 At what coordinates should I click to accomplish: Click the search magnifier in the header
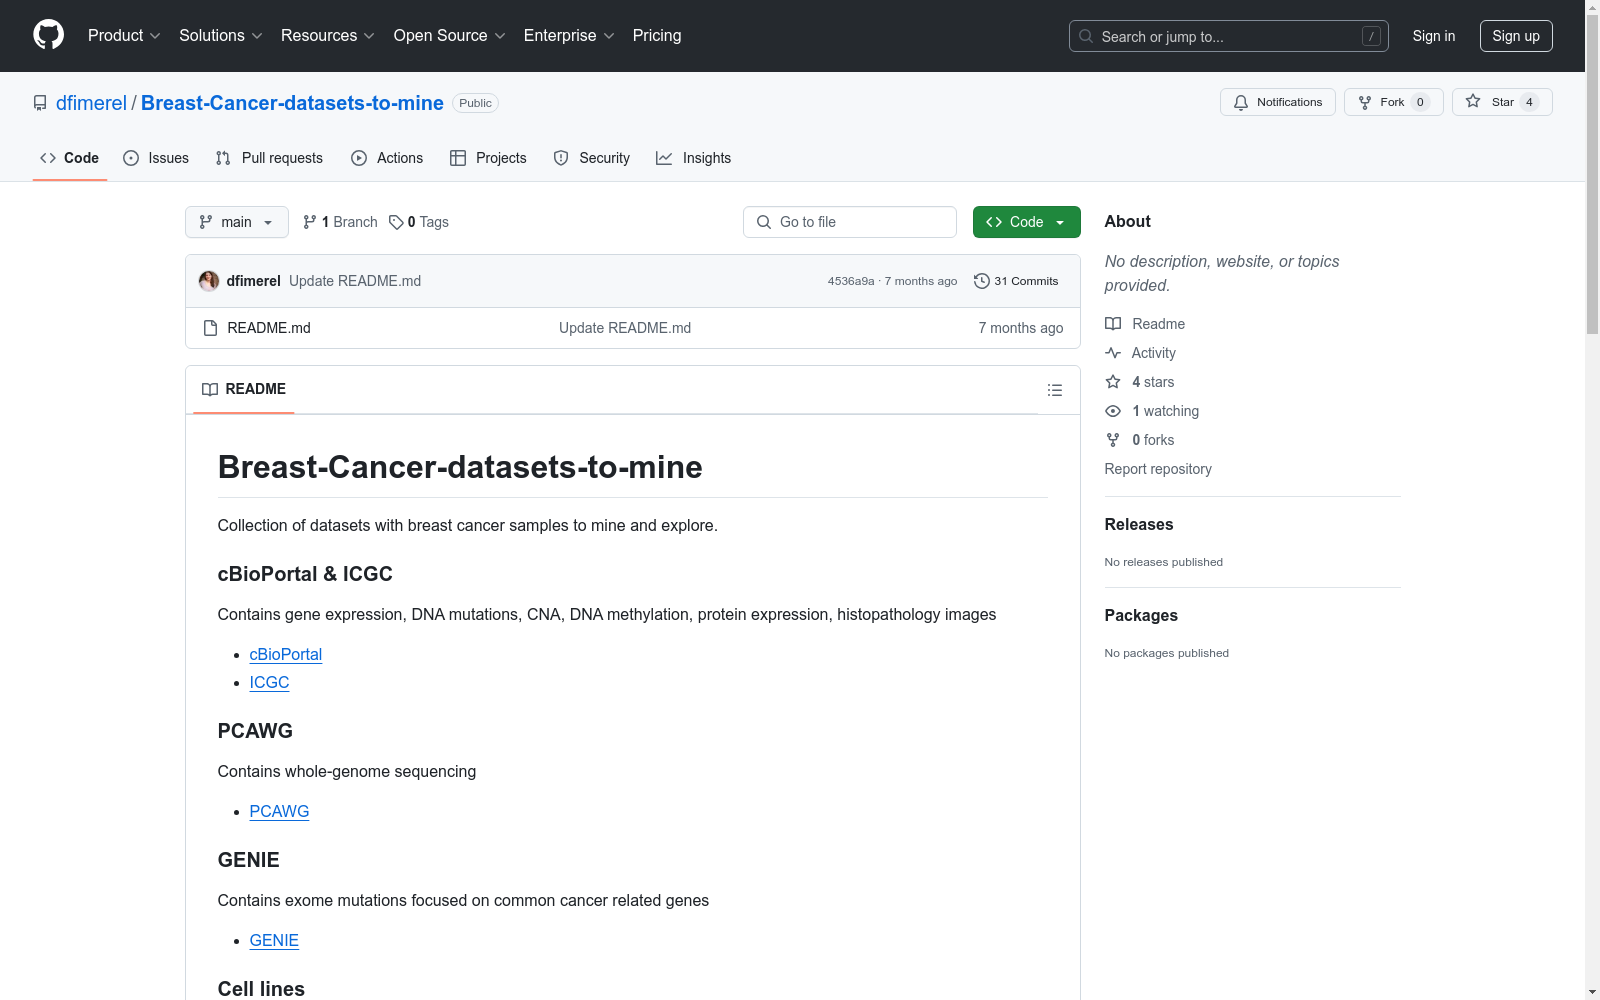[x=1086, y=36]
